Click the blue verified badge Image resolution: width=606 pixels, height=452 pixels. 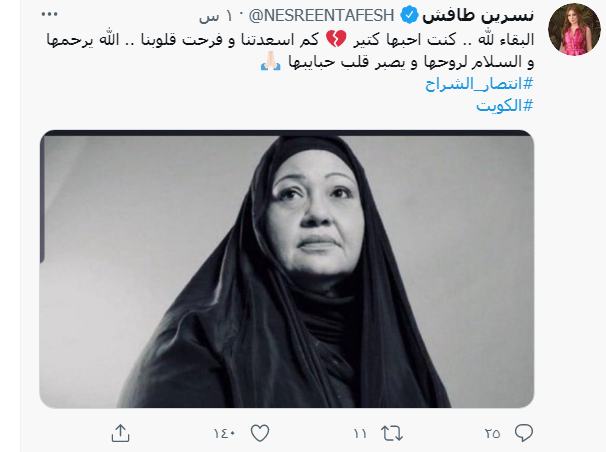(x=409, y=15)
